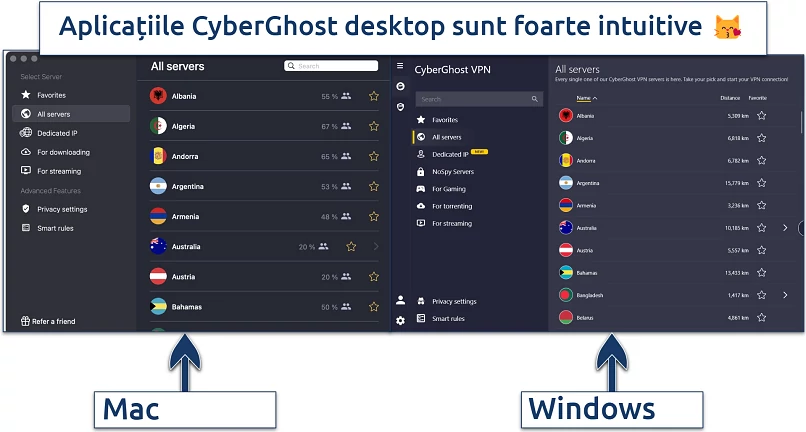The image size is (806, 432).
Task: Expand Australia cities in Mac list
Action: coord(376,247)
